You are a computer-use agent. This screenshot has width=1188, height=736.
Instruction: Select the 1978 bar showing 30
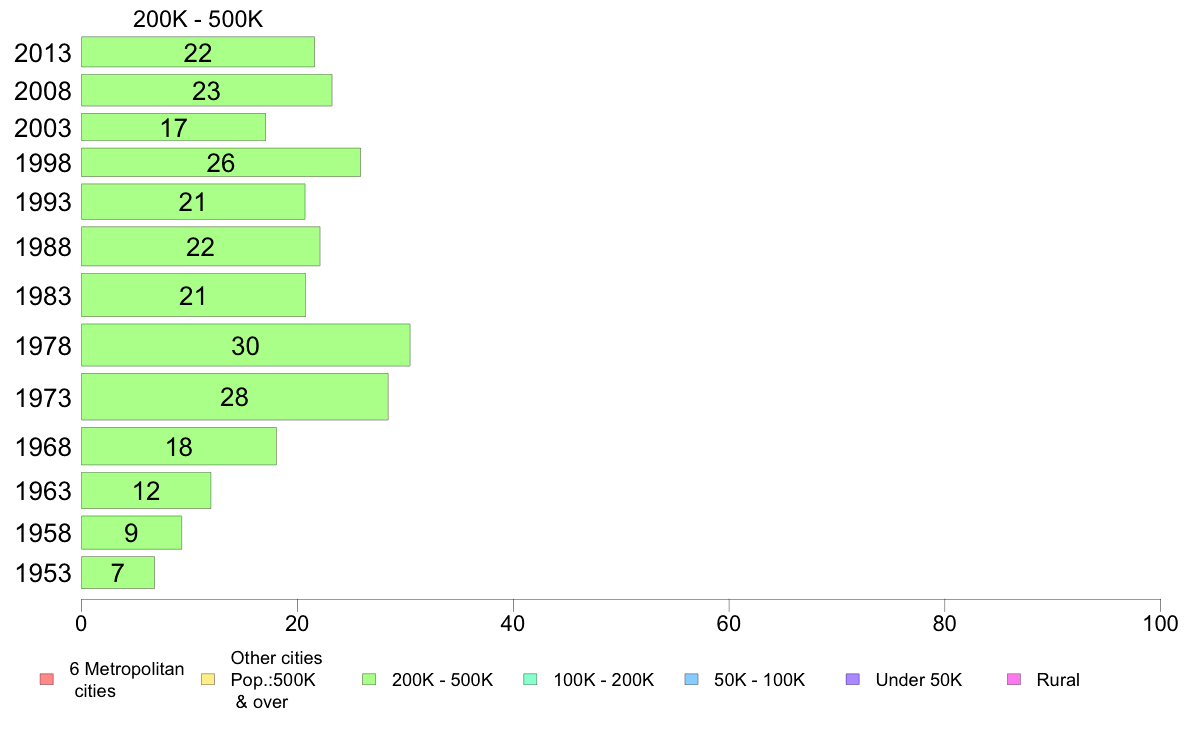click(x=245, y=346)
